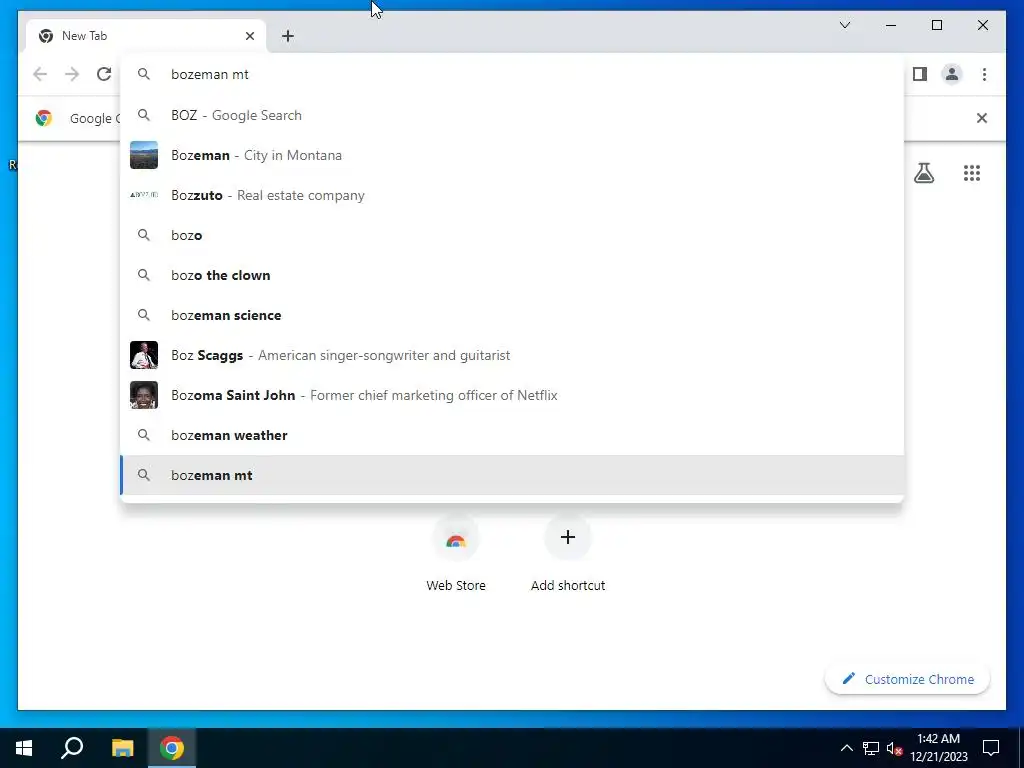This screenshot has height=768, width=1024.
Task: Go back with the back arrow
Action: (40, 74)
